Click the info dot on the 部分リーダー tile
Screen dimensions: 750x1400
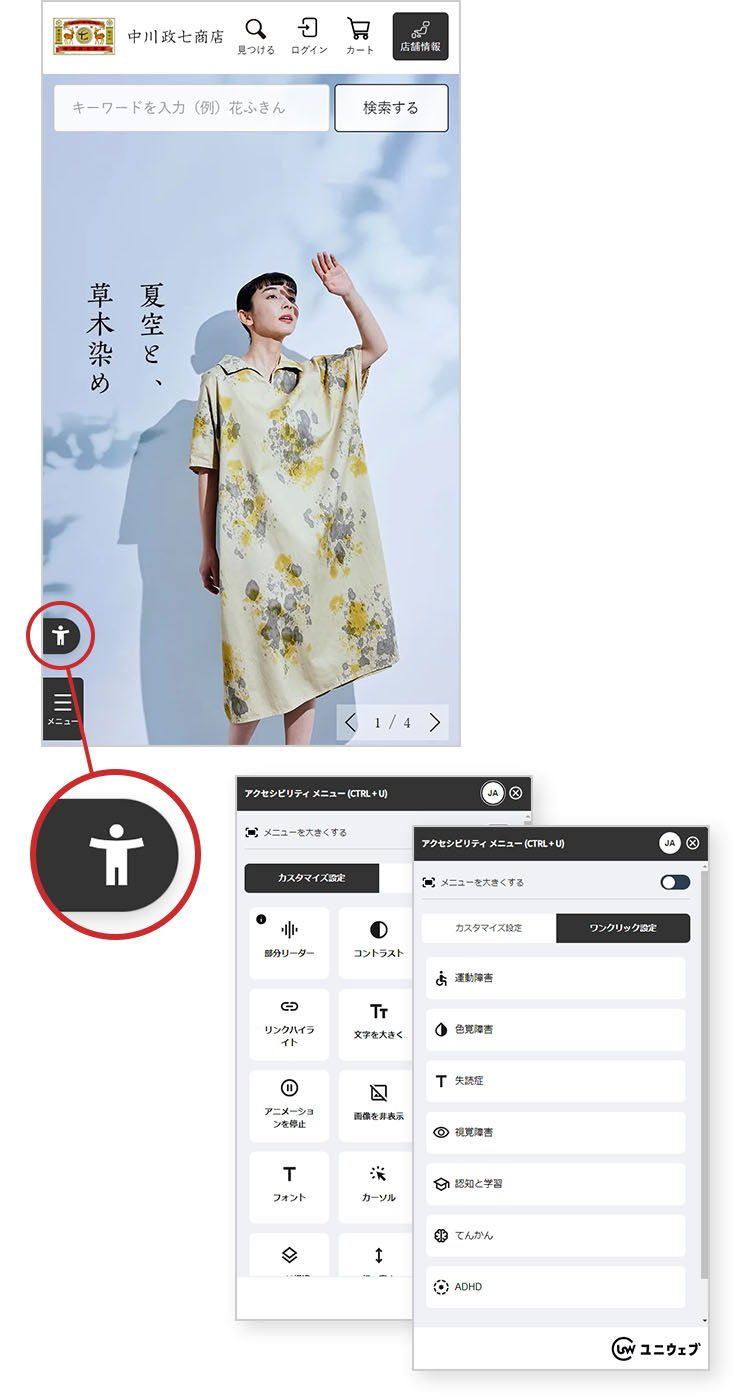[x=261, y=919]
